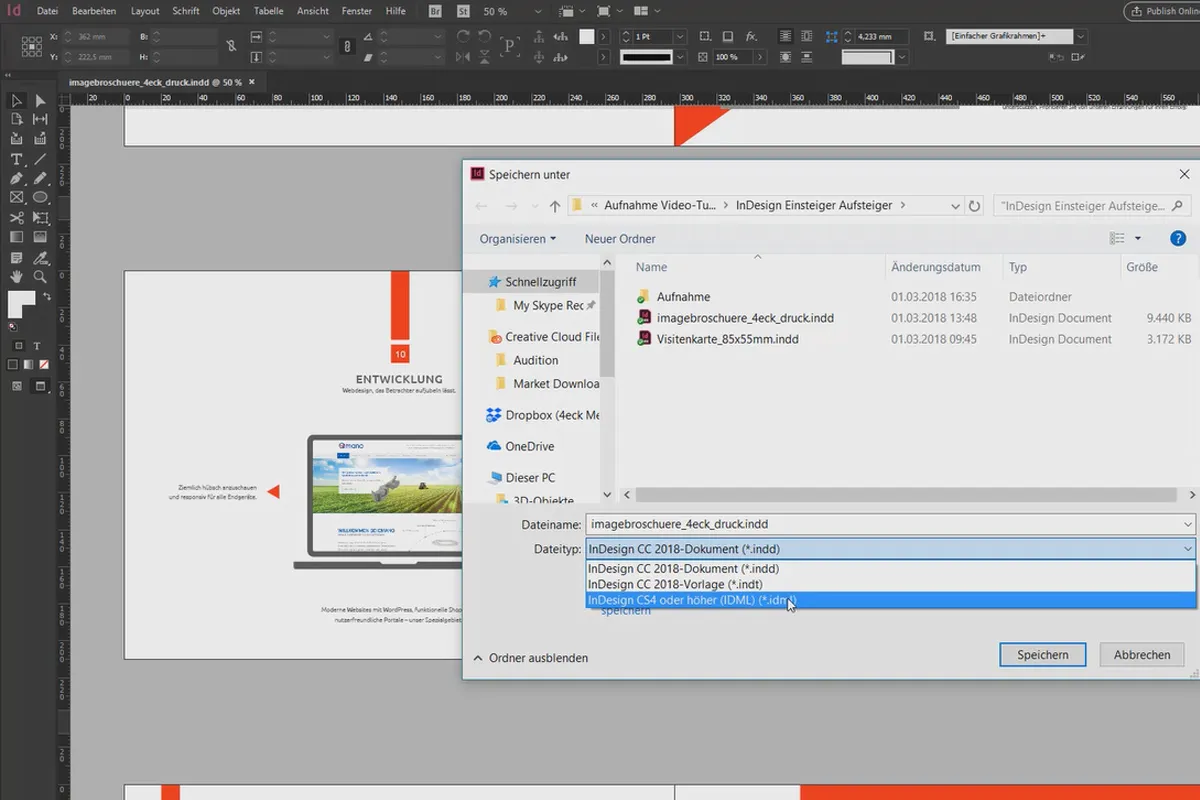Open the Schrift menu

point(186,11)
